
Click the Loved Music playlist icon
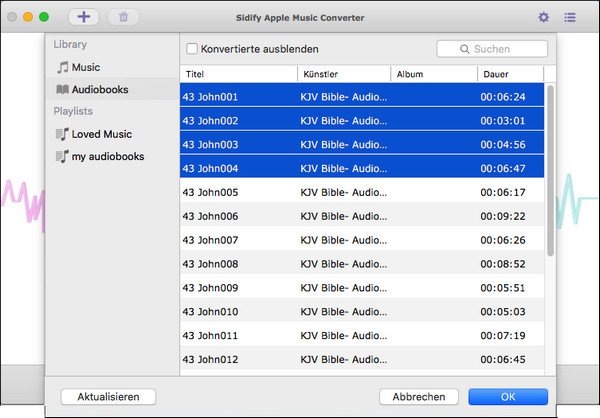62,134
